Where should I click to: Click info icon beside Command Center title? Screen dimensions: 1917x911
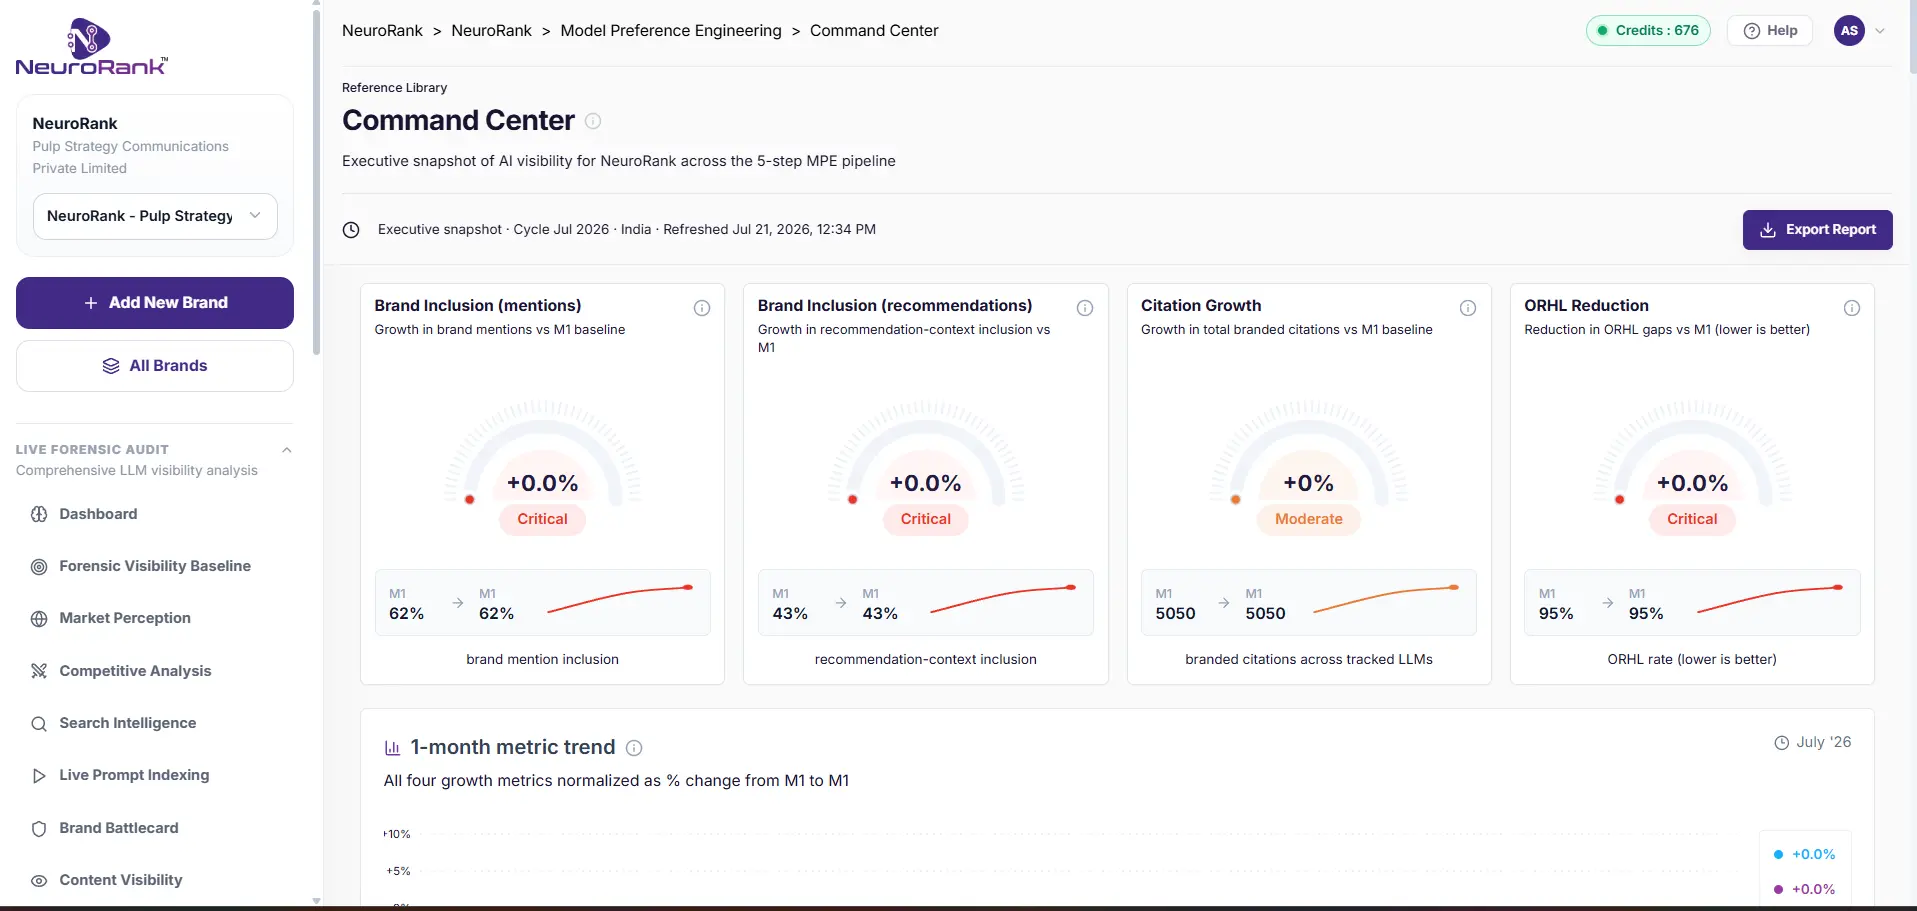click(x=593, y=121)
